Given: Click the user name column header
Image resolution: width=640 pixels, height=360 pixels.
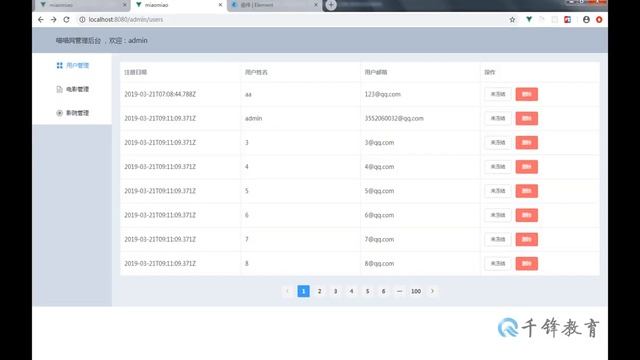Looking at the screenshot, I should [x=256, y=72].
